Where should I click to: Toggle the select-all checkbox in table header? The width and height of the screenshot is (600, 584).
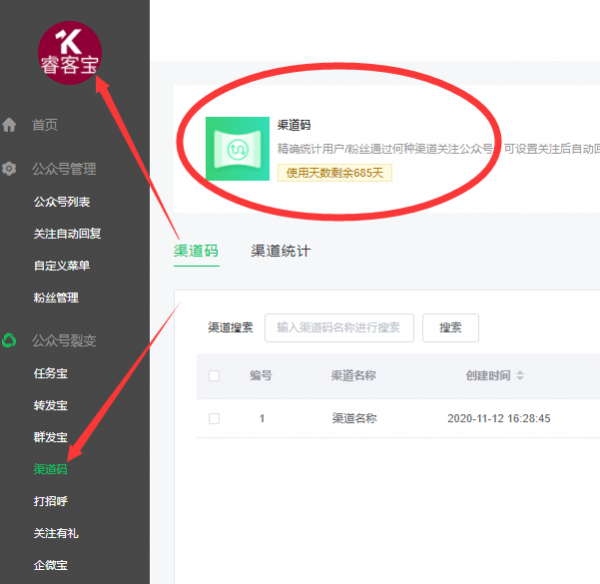[x=214, y=376]
